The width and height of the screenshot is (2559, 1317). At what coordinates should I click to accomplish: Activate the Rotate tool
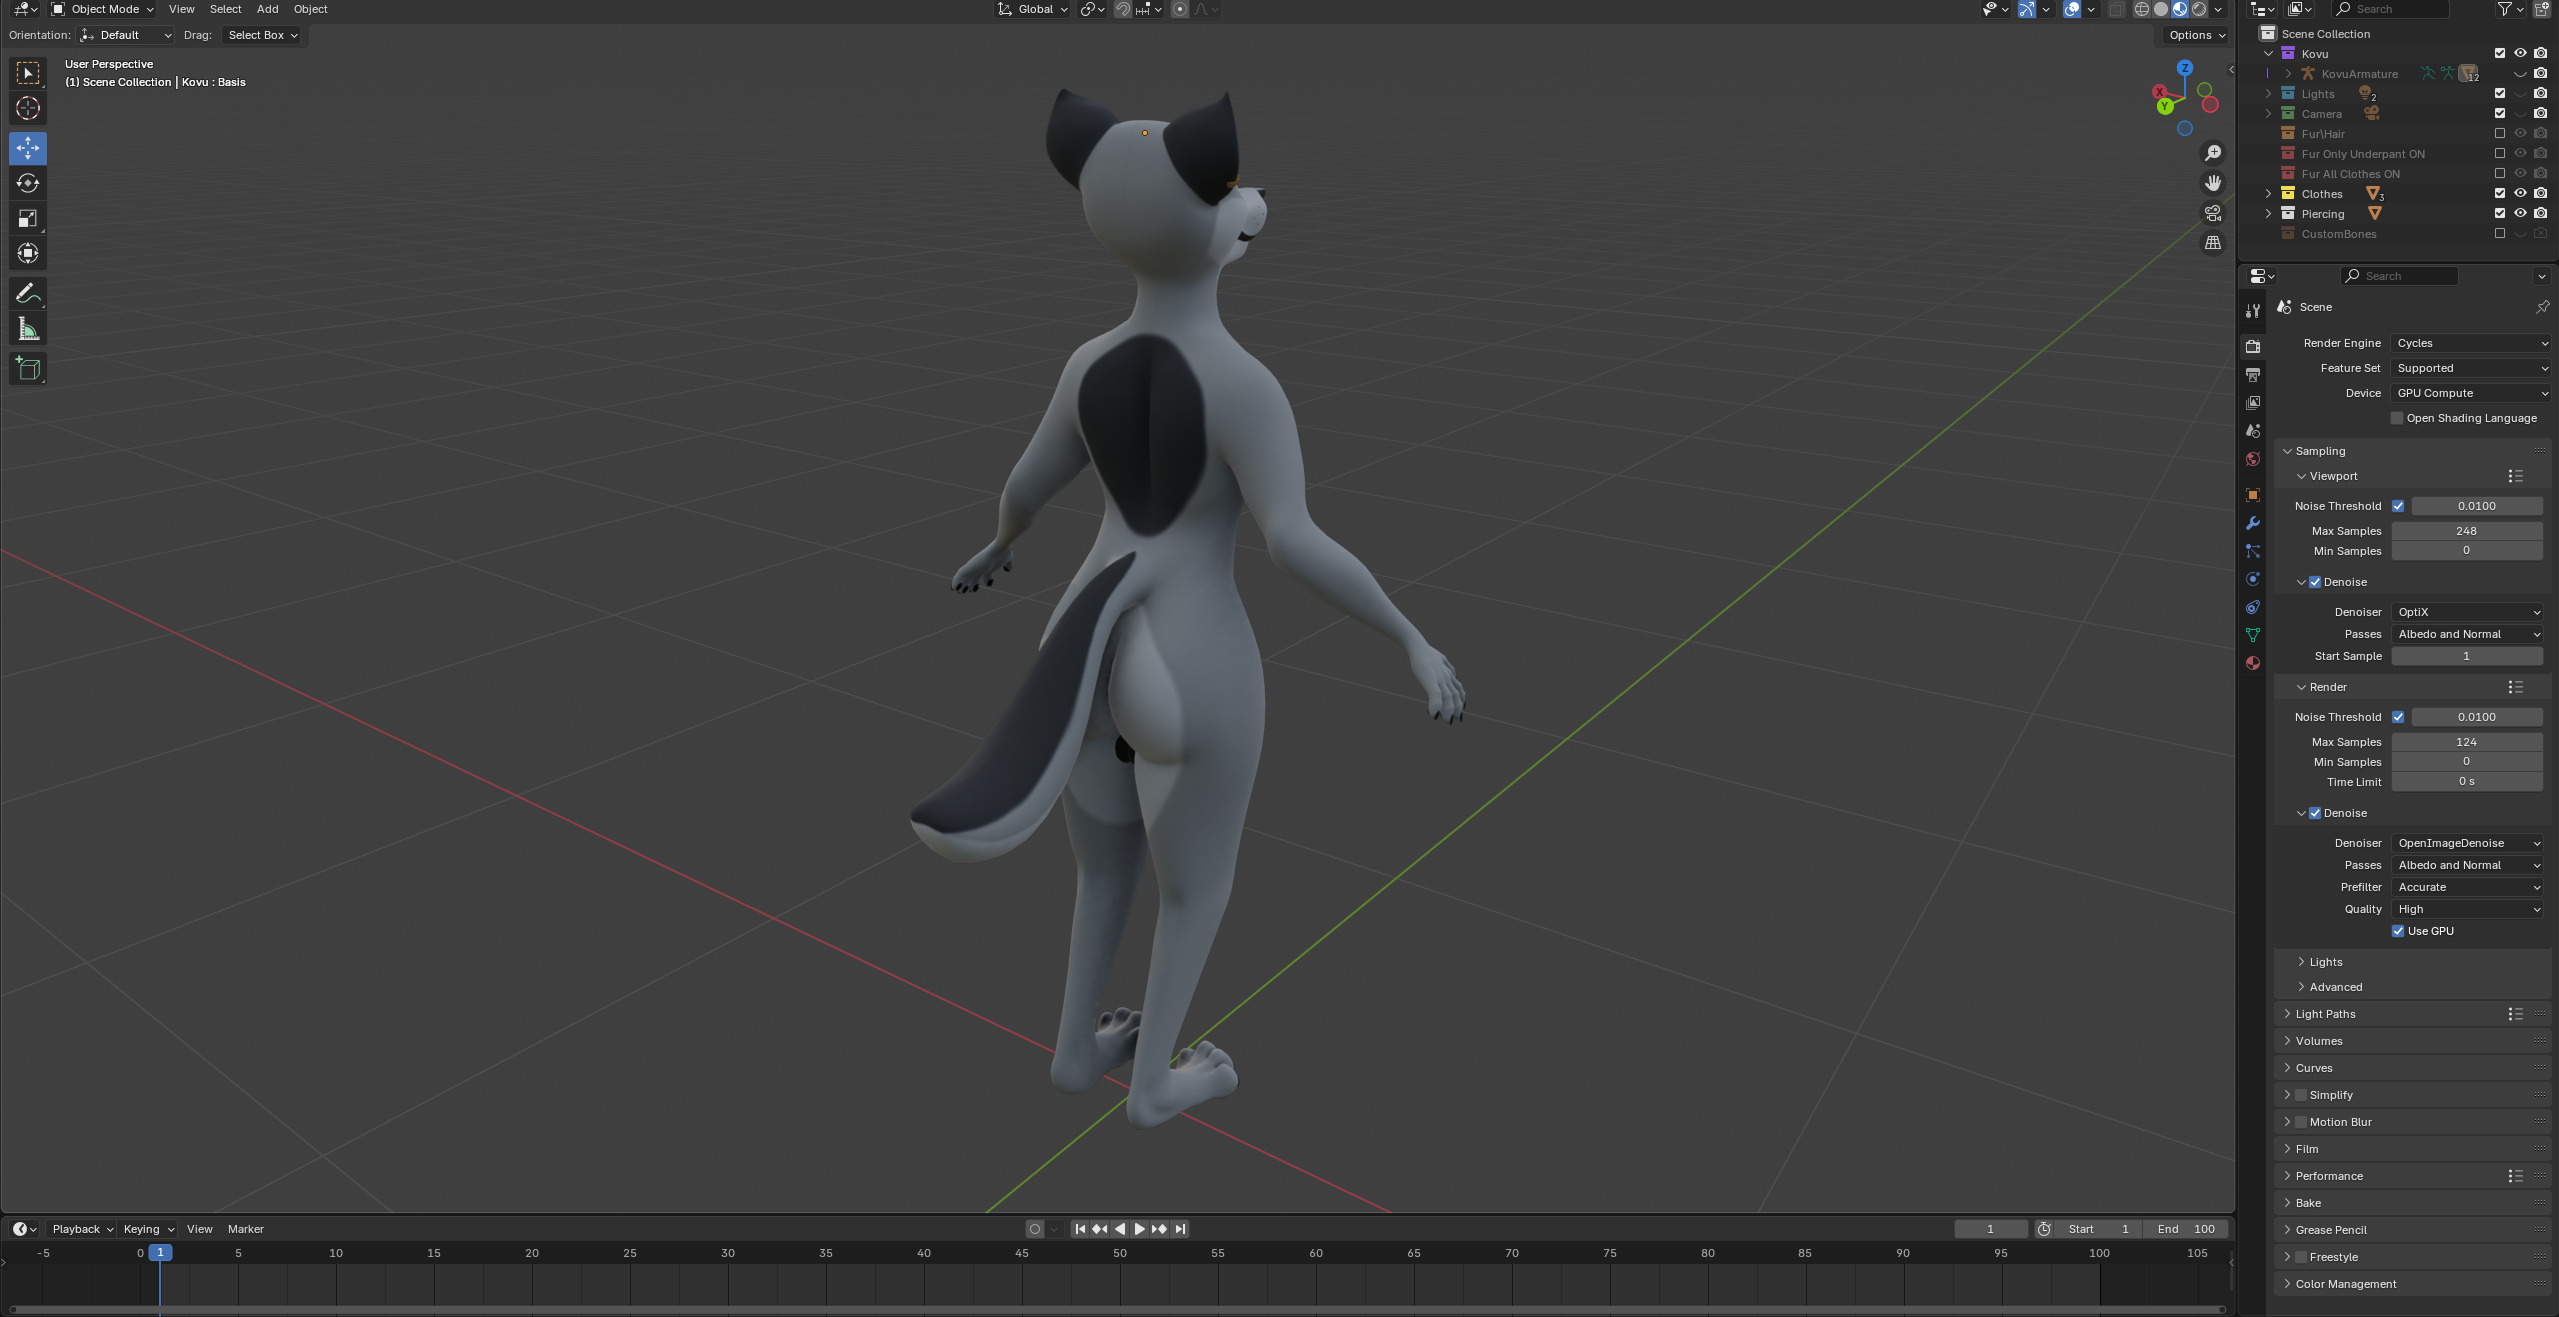(28, 183)
